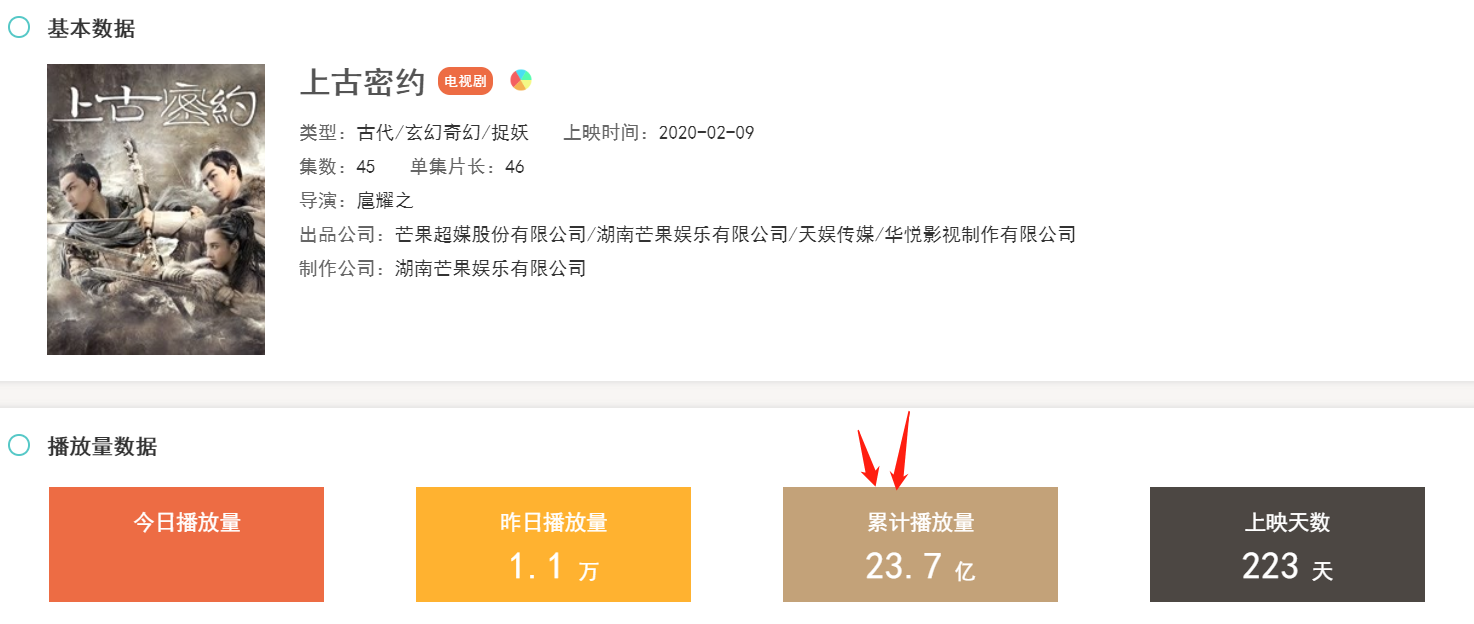Click the circle icon beside 基本数据
This screenshot has height=624, width=1474.
(x=19, y=27)
